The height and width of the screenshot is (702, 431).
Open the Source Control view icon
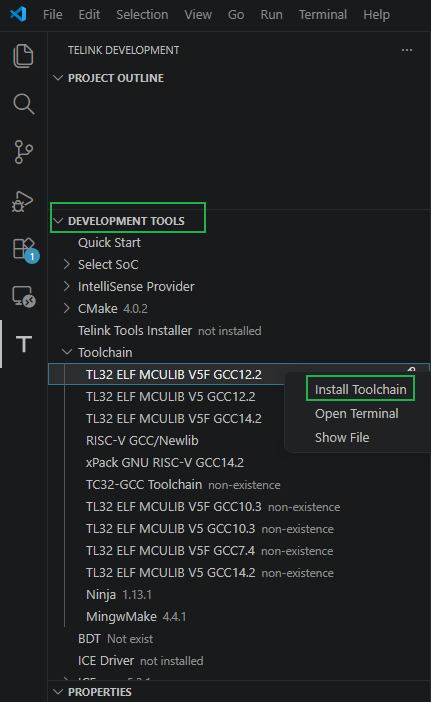pos(23,152)
